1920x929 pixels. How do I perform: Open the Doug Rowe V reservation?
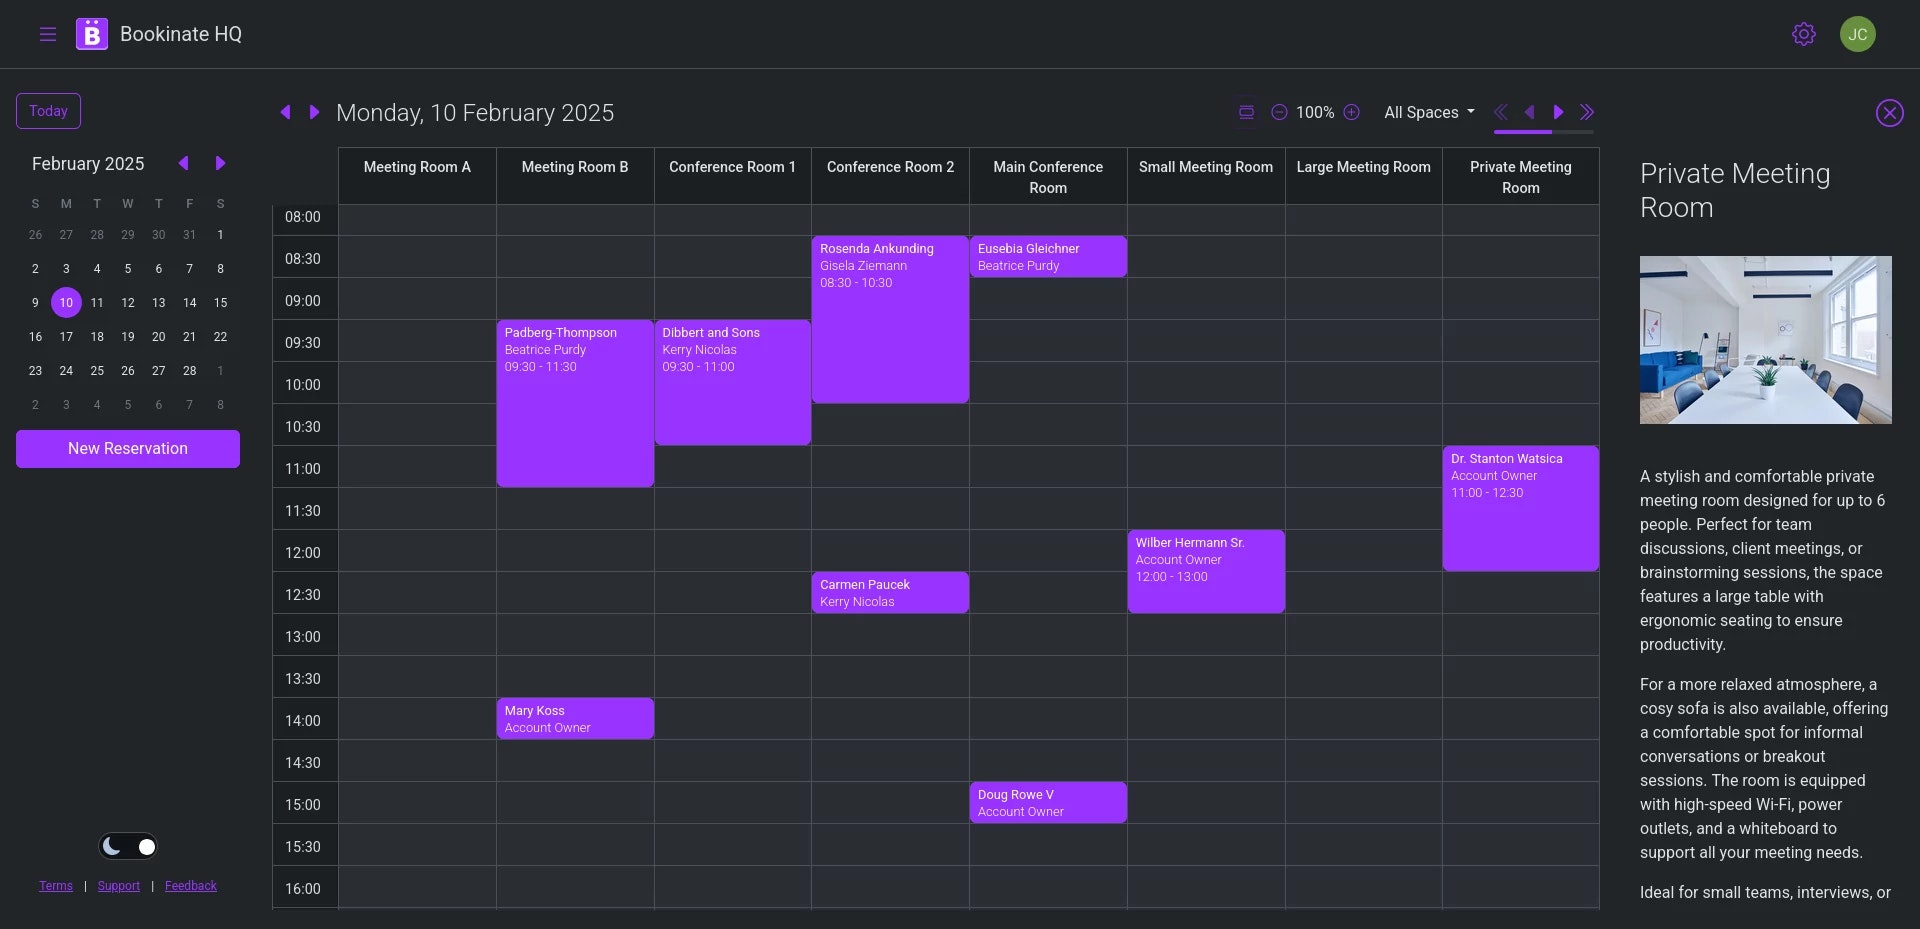[x=1048, y=802]
